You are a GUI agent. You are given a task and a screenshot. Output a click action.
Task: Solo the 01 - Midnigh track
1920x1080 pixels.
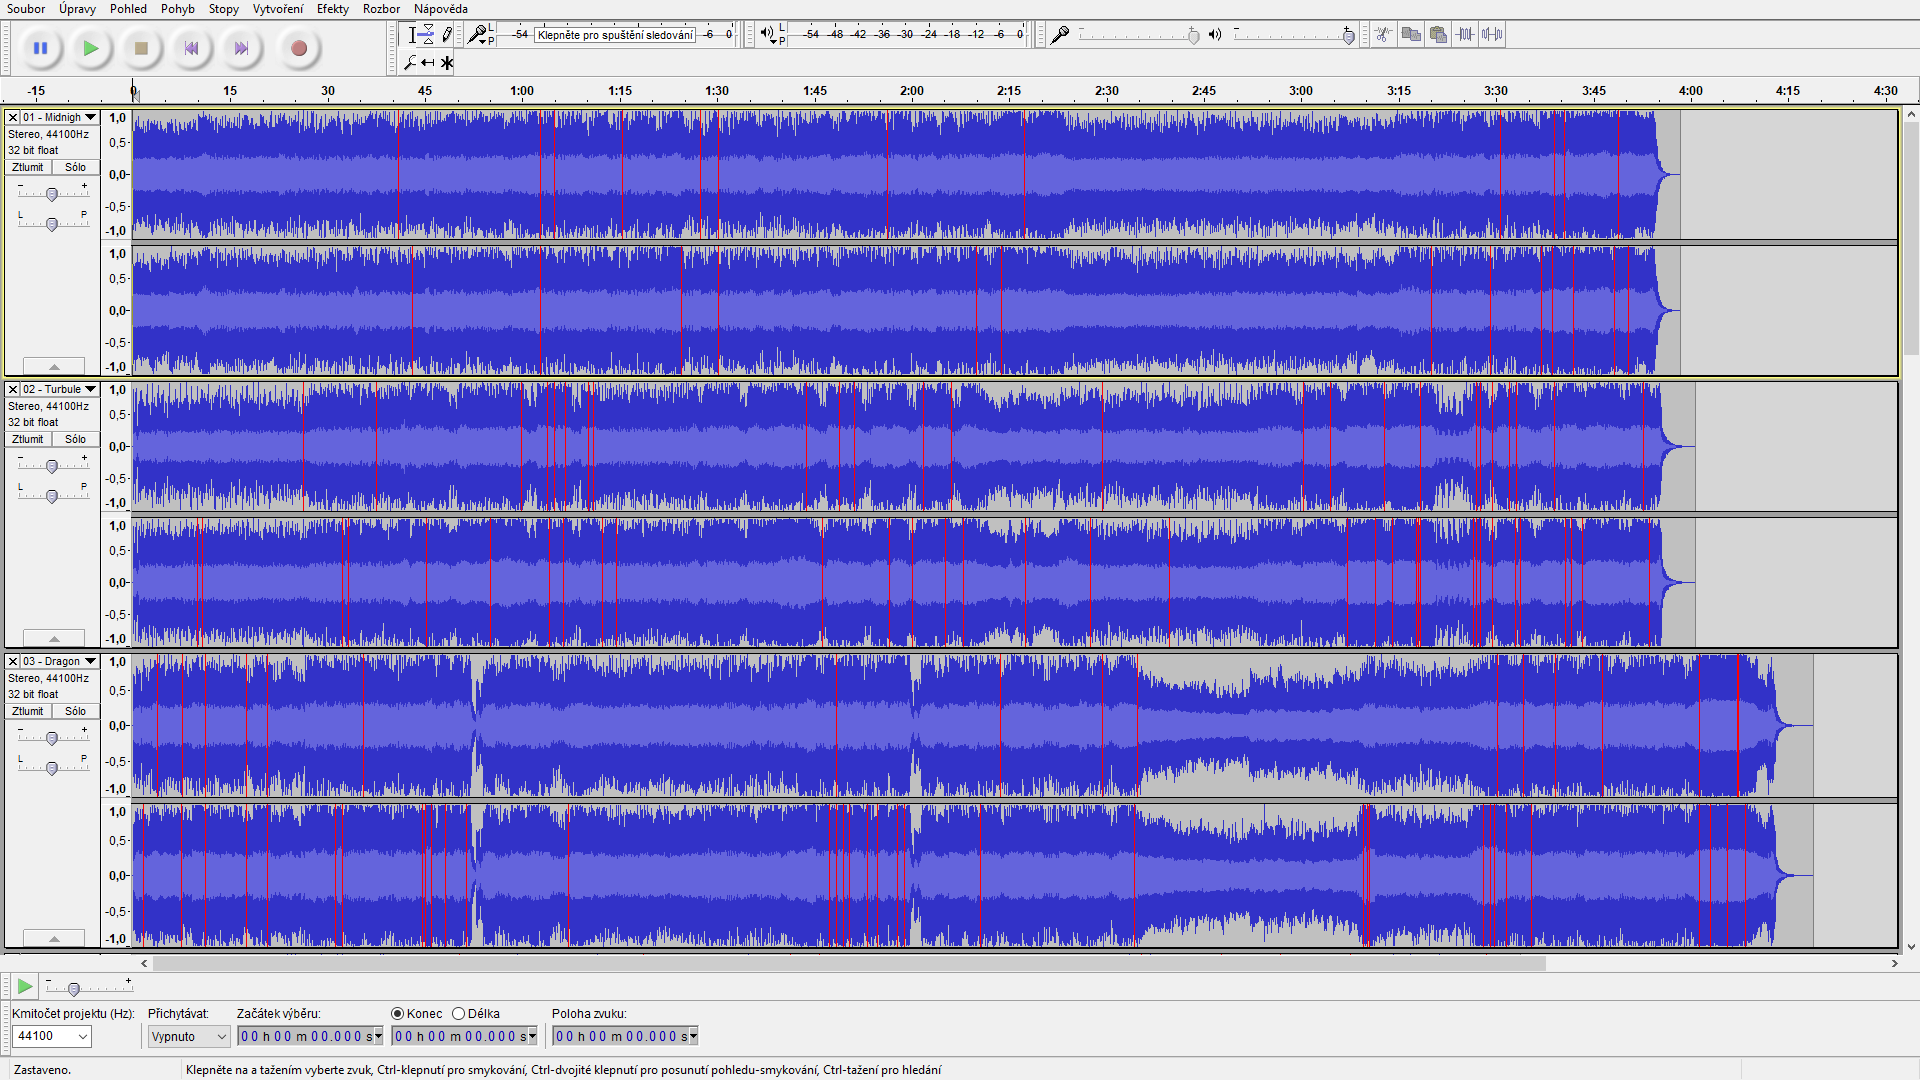pos(76,167)
